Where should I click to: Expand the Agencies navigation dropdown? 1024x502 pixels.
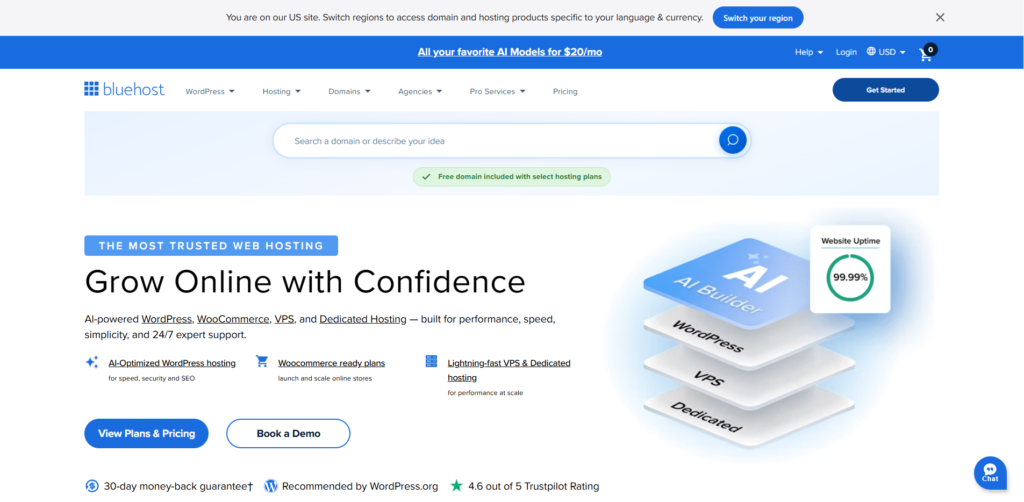click(x=420, y=91)
